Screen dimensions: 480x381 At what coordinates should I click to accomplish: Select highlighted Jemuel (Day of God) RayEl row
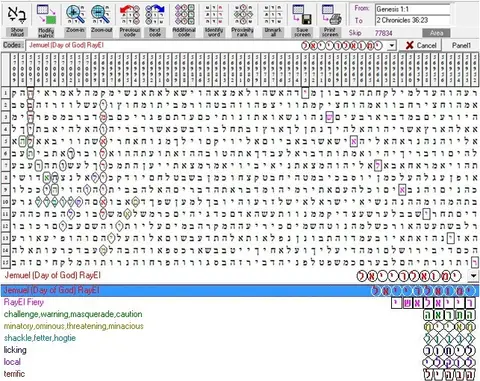tap(240, 290)
